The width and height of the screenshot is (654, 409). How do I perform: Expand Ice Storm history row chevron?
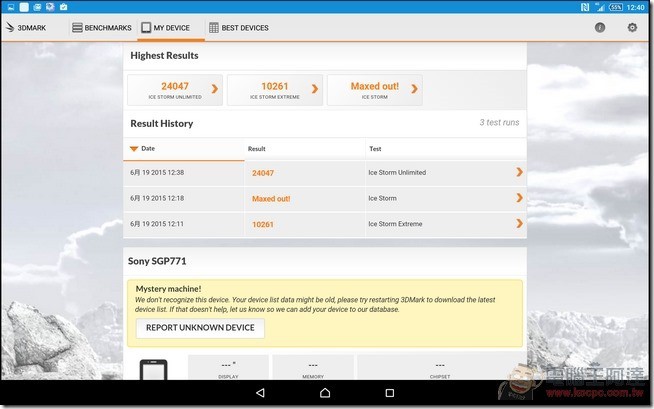coord(518,198)
